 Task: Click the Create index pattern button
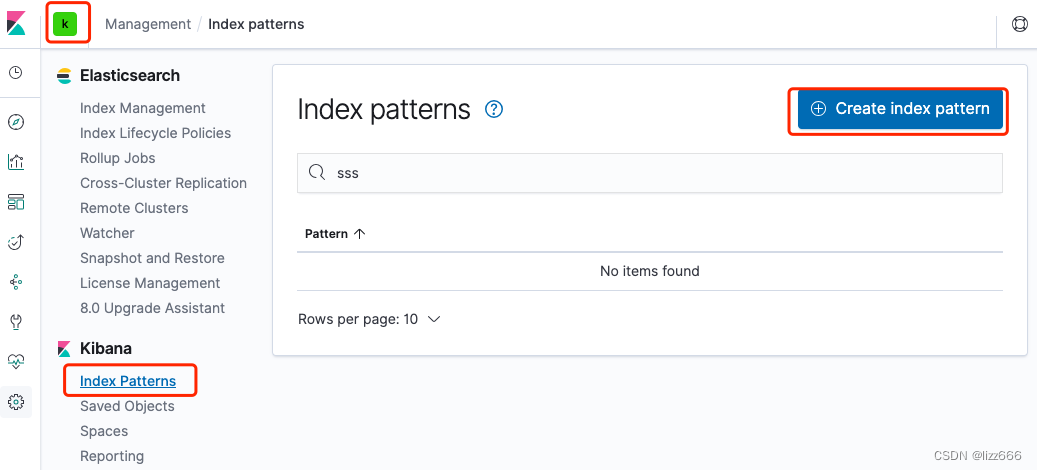900,109
